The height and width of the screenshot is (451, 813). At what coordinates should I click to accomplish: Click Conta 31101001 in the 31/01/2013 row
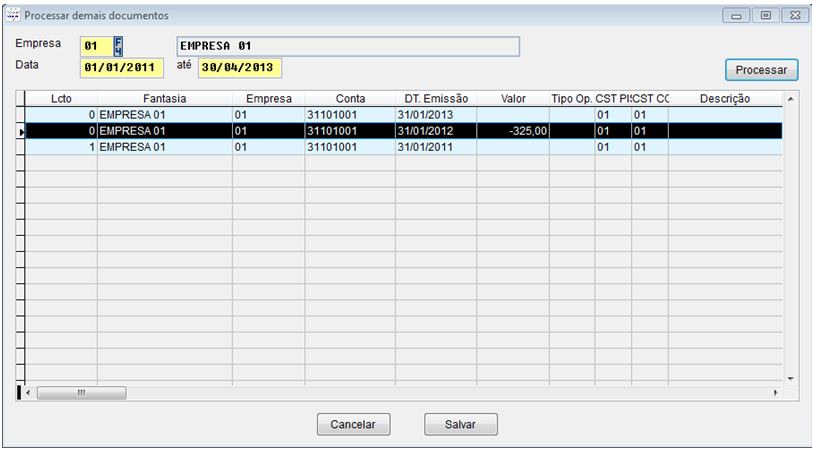(x=350, y=115)
